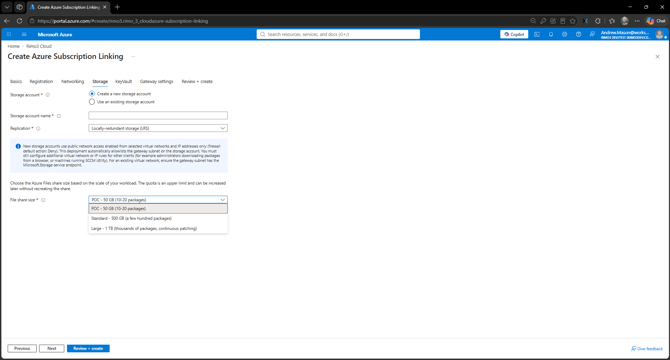Click info icon next to Storage account
Viewport: 670px width, 360px height.
[48, 95]
